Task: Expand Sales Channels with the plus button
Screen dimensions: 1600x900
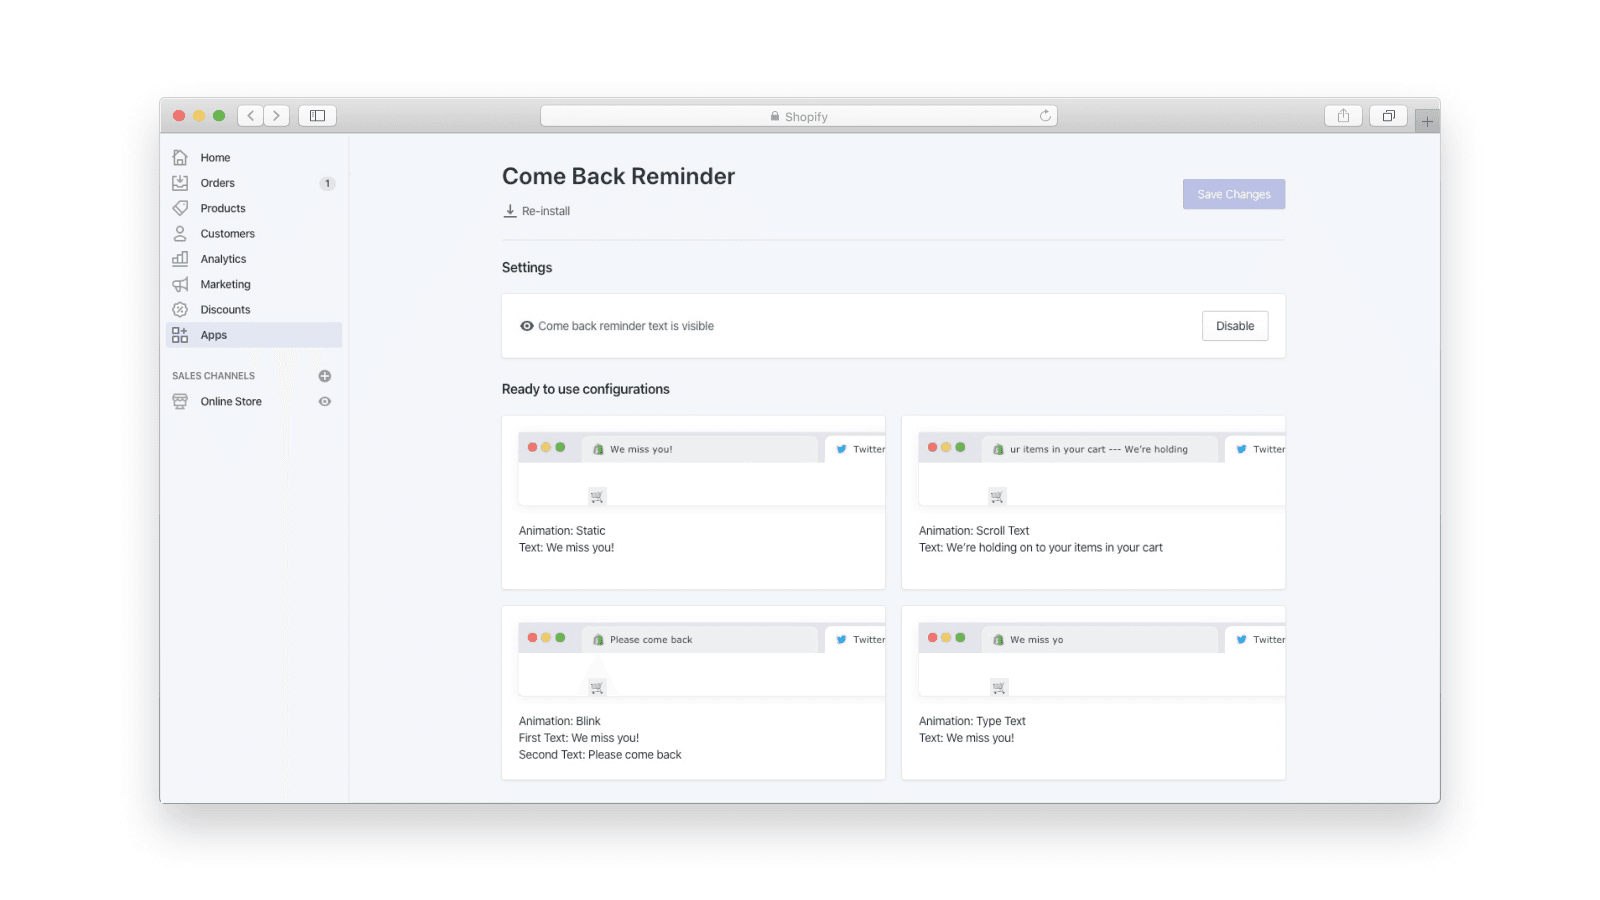Action: pos(324,375)
